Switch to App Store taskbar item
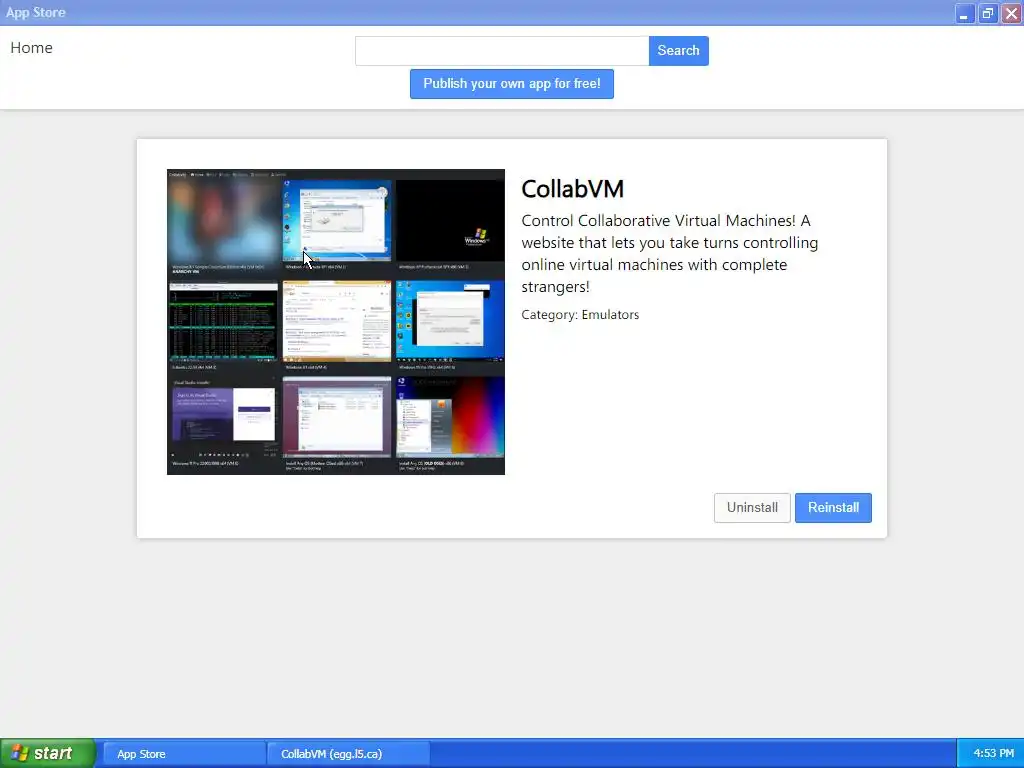Viewport: 1024px width, 768px height. [185, 754]
